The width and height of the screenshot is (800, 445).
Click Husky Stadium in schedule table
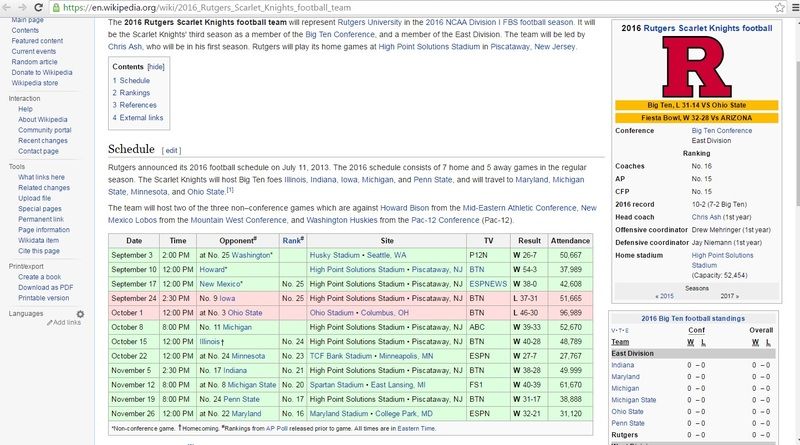pyautogui.click(x=334, y=255)
